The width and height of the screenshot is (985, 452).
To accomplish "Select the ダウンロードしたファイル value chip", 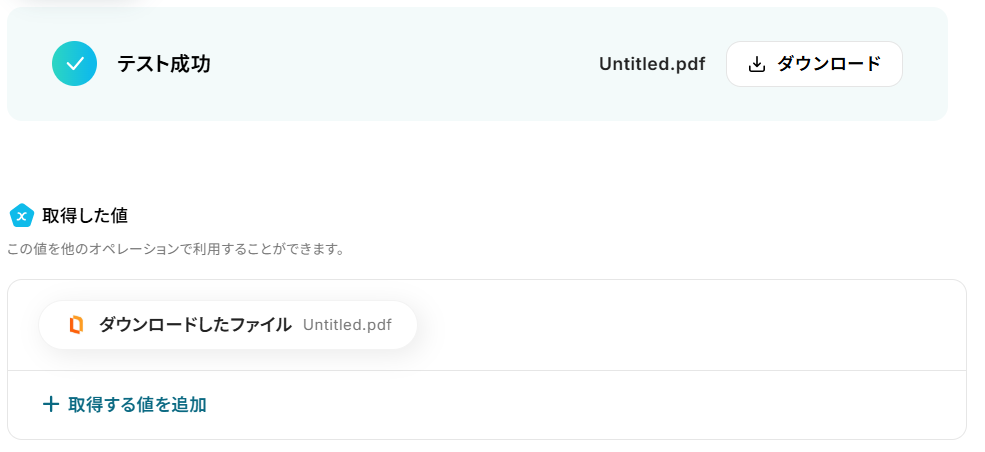I will (228, 325).
